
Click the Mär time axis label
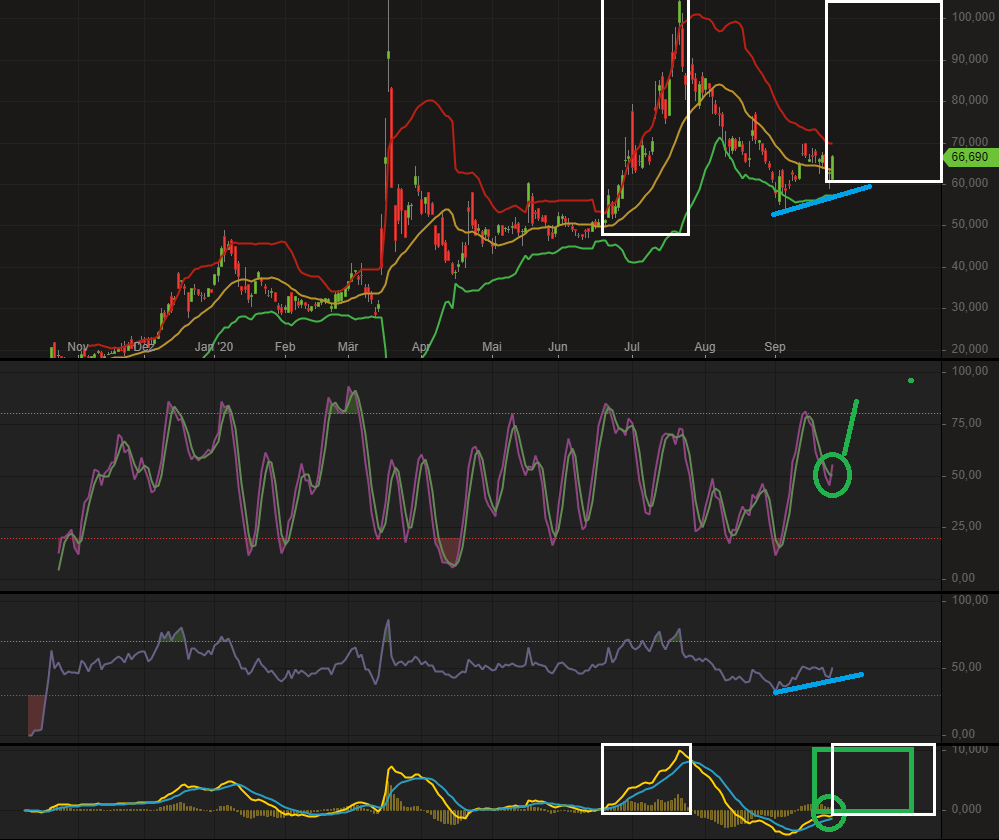(348, 347)
